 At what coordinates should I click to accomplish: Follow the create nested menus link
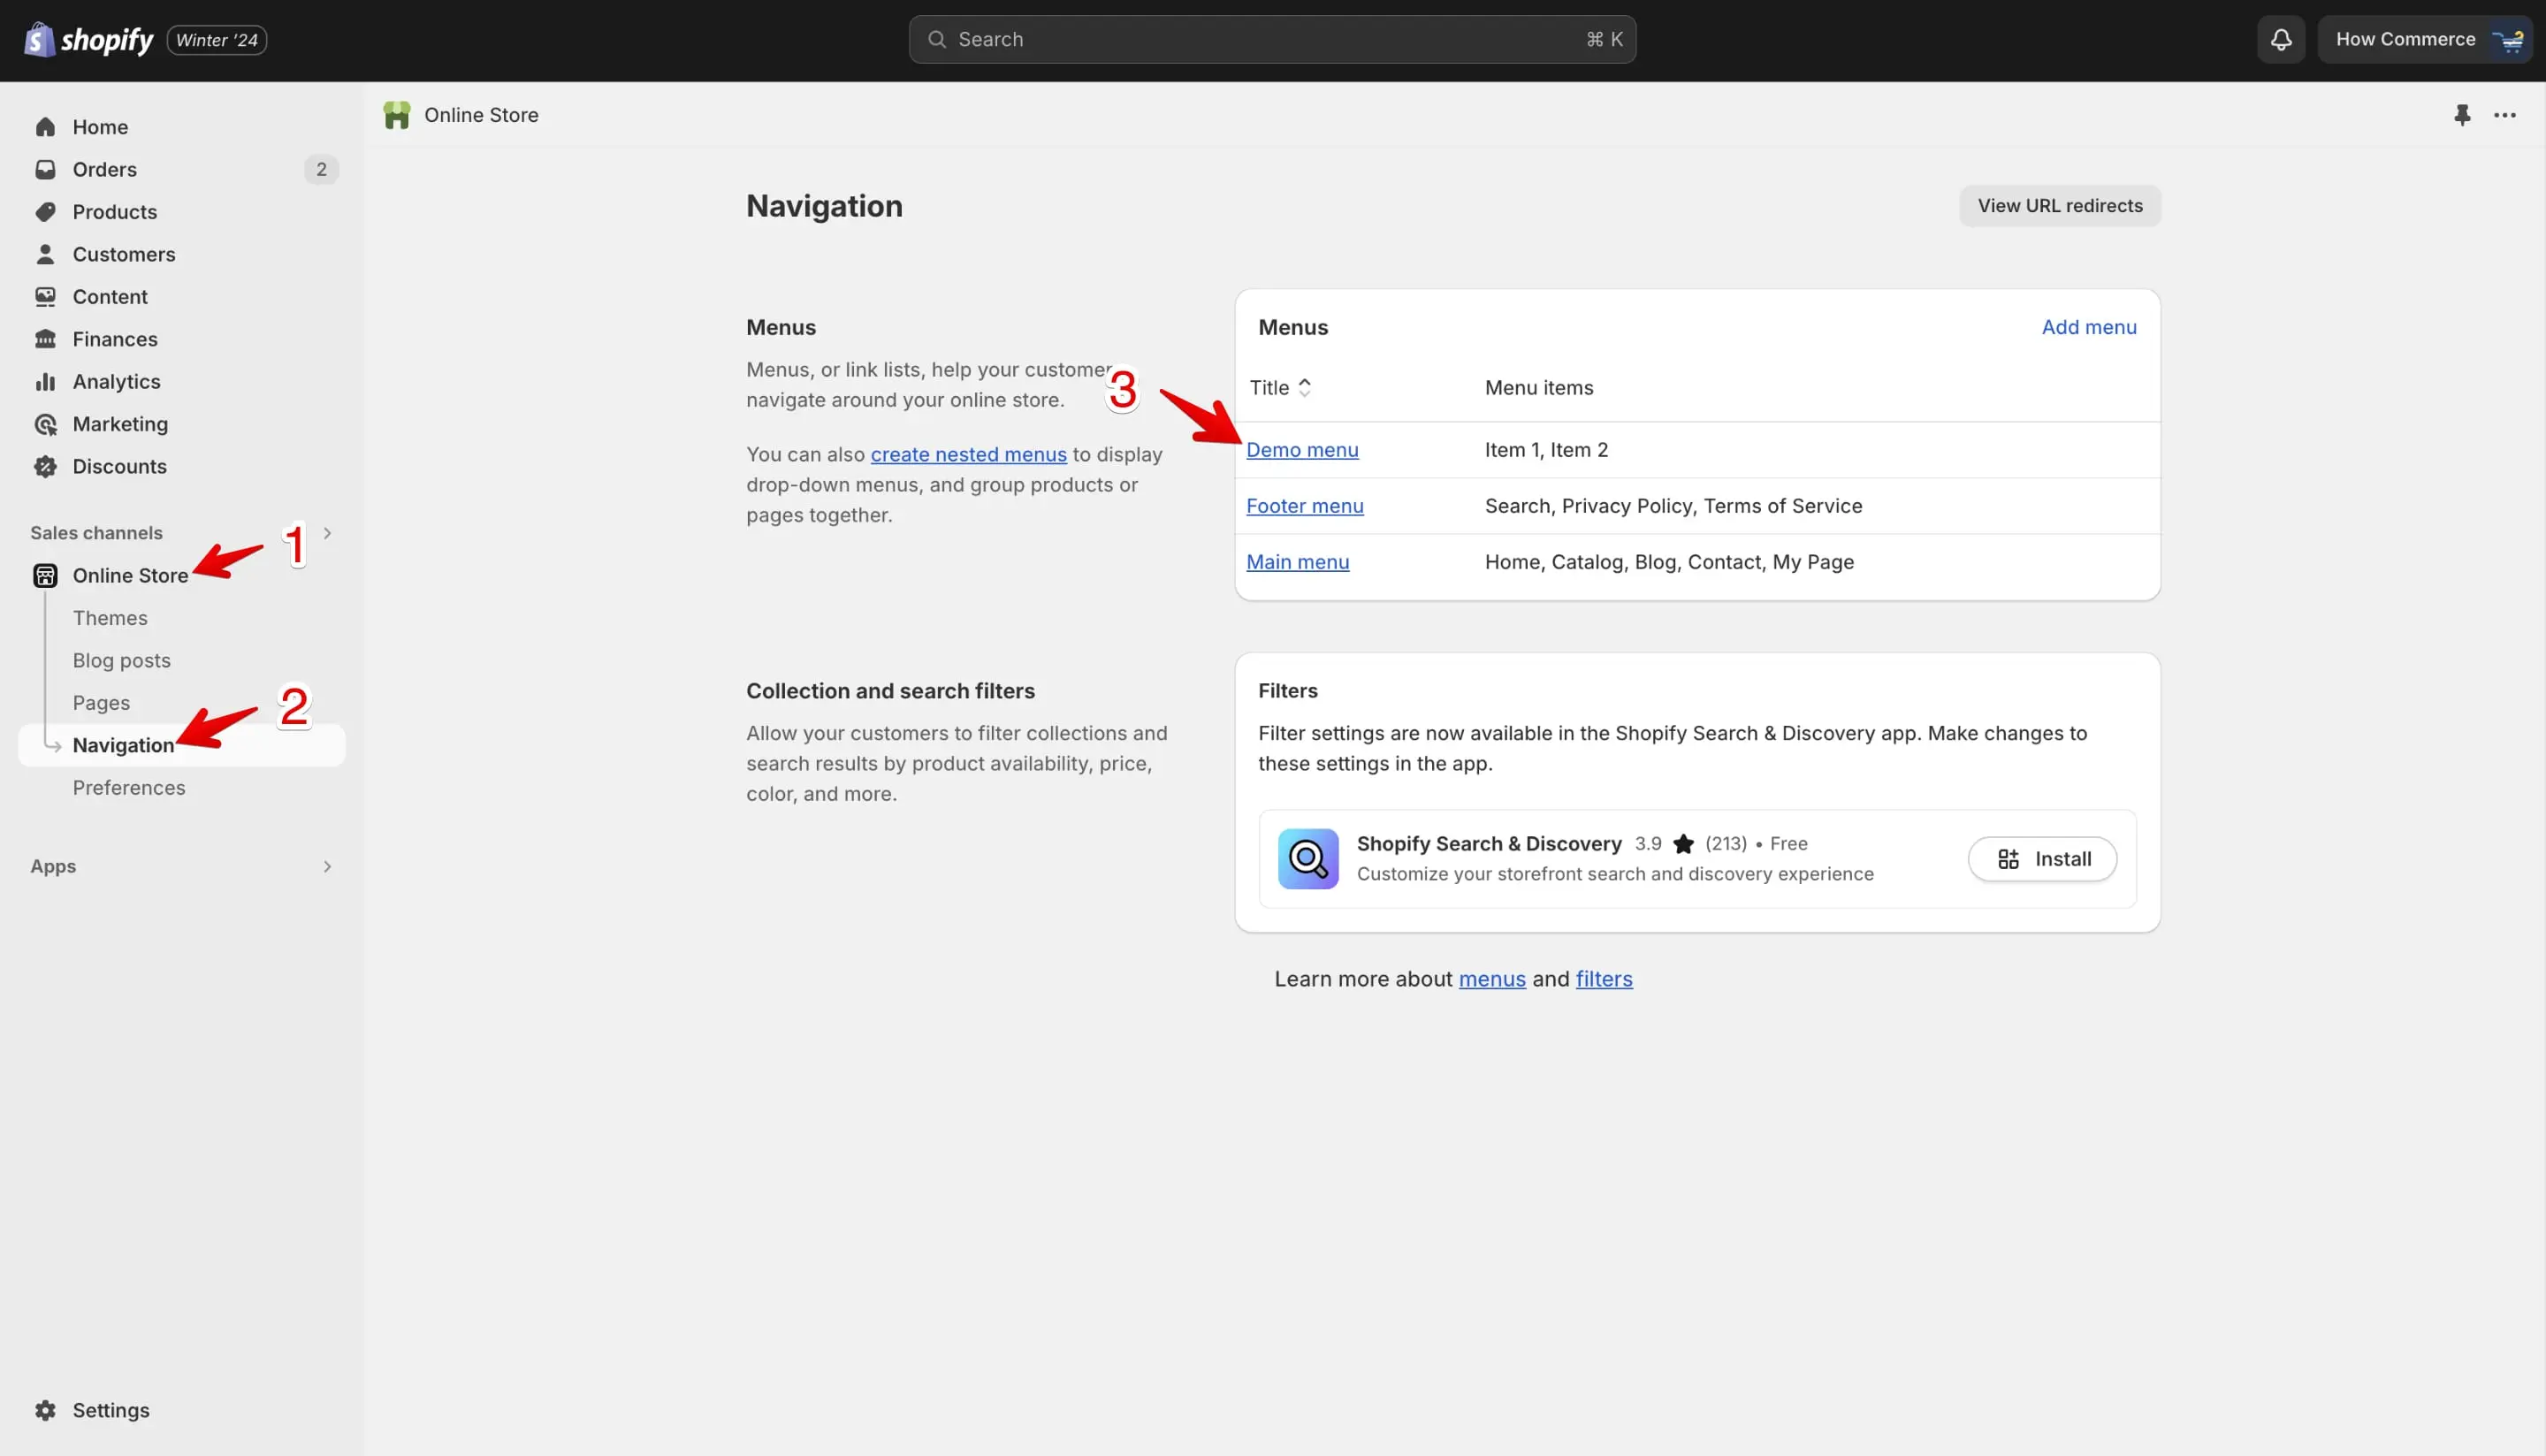(x=968, y=454)
